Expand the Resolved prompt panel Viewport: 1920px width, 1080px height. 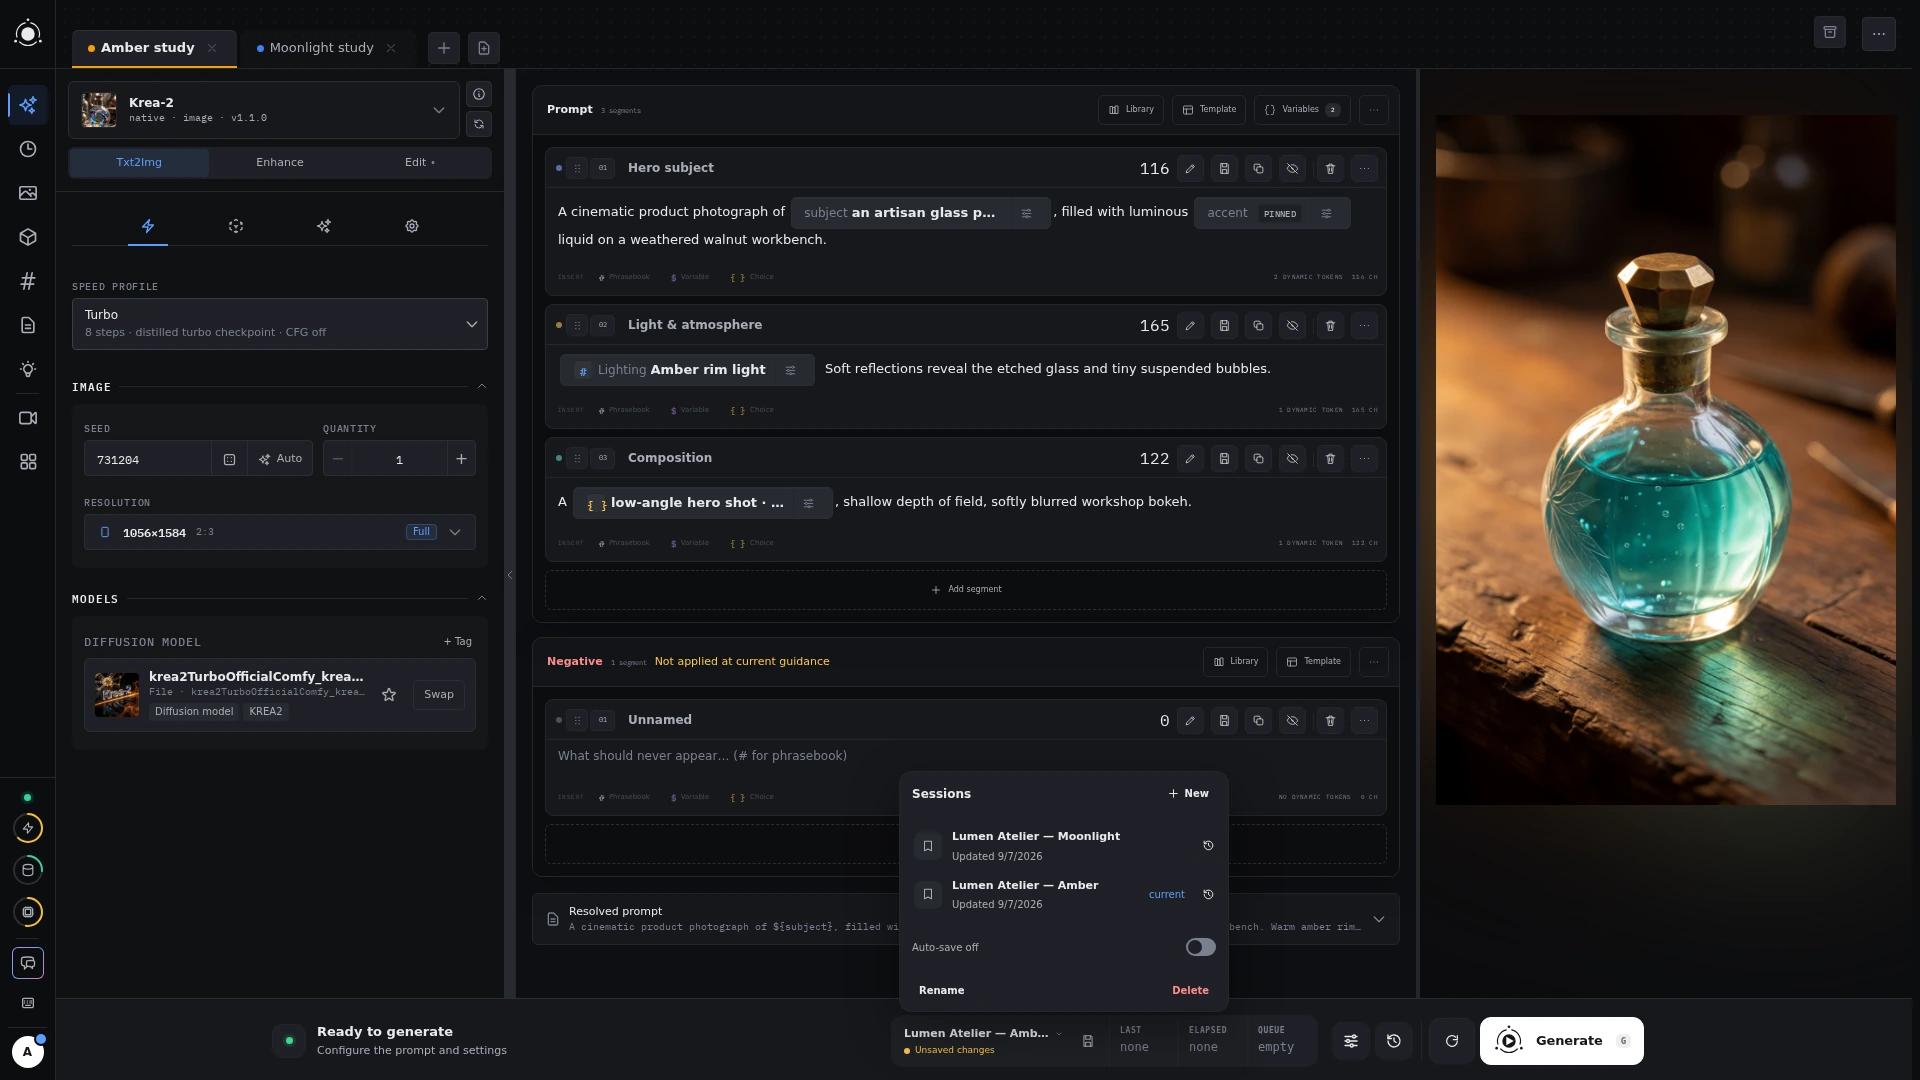coord(1378,919)
